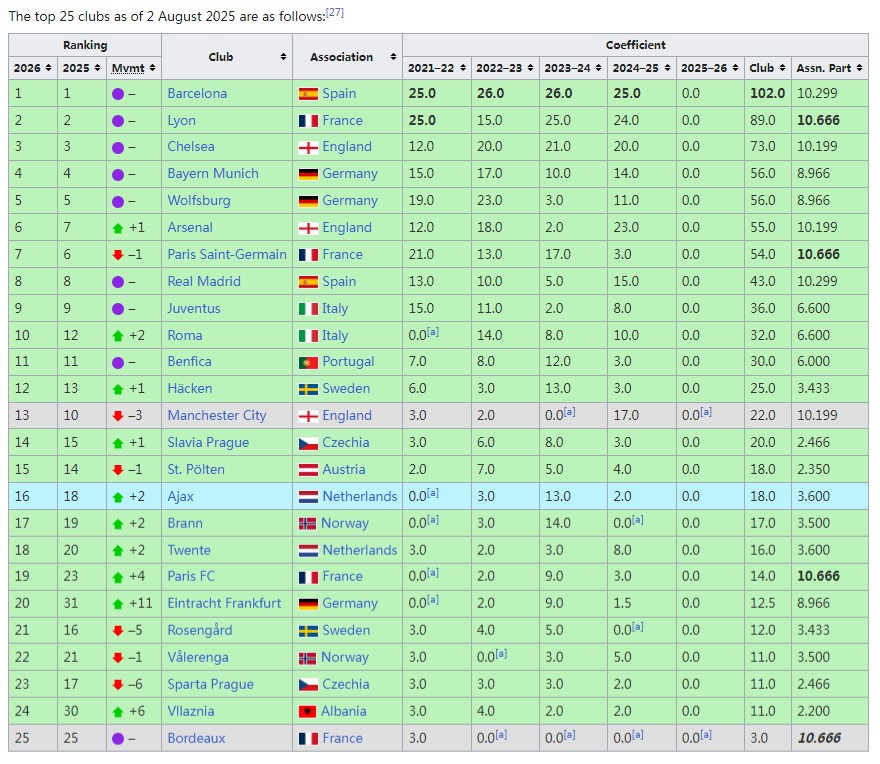Open Albania association link
This screenshot has width=880, height=764.
343,711
